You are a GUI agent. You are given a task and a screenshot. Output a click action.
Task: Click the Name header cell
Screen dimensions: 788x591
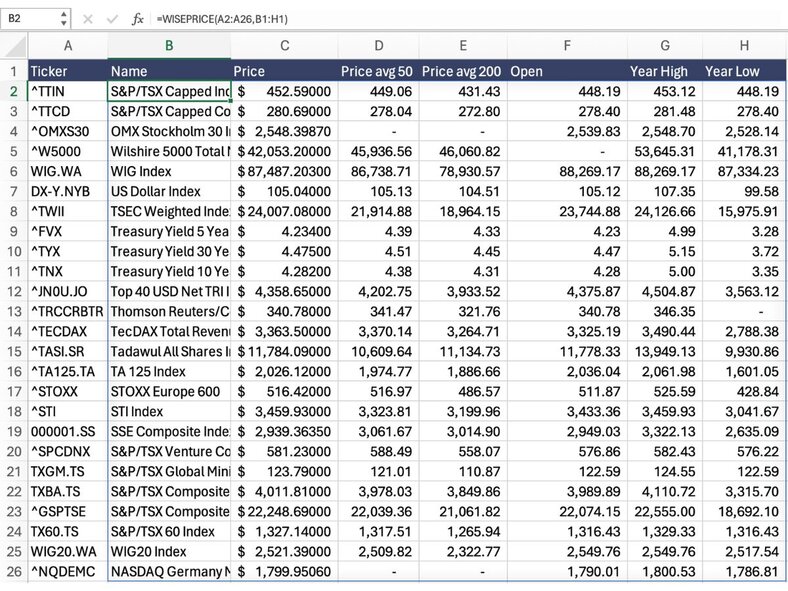[x=169, y=71]
